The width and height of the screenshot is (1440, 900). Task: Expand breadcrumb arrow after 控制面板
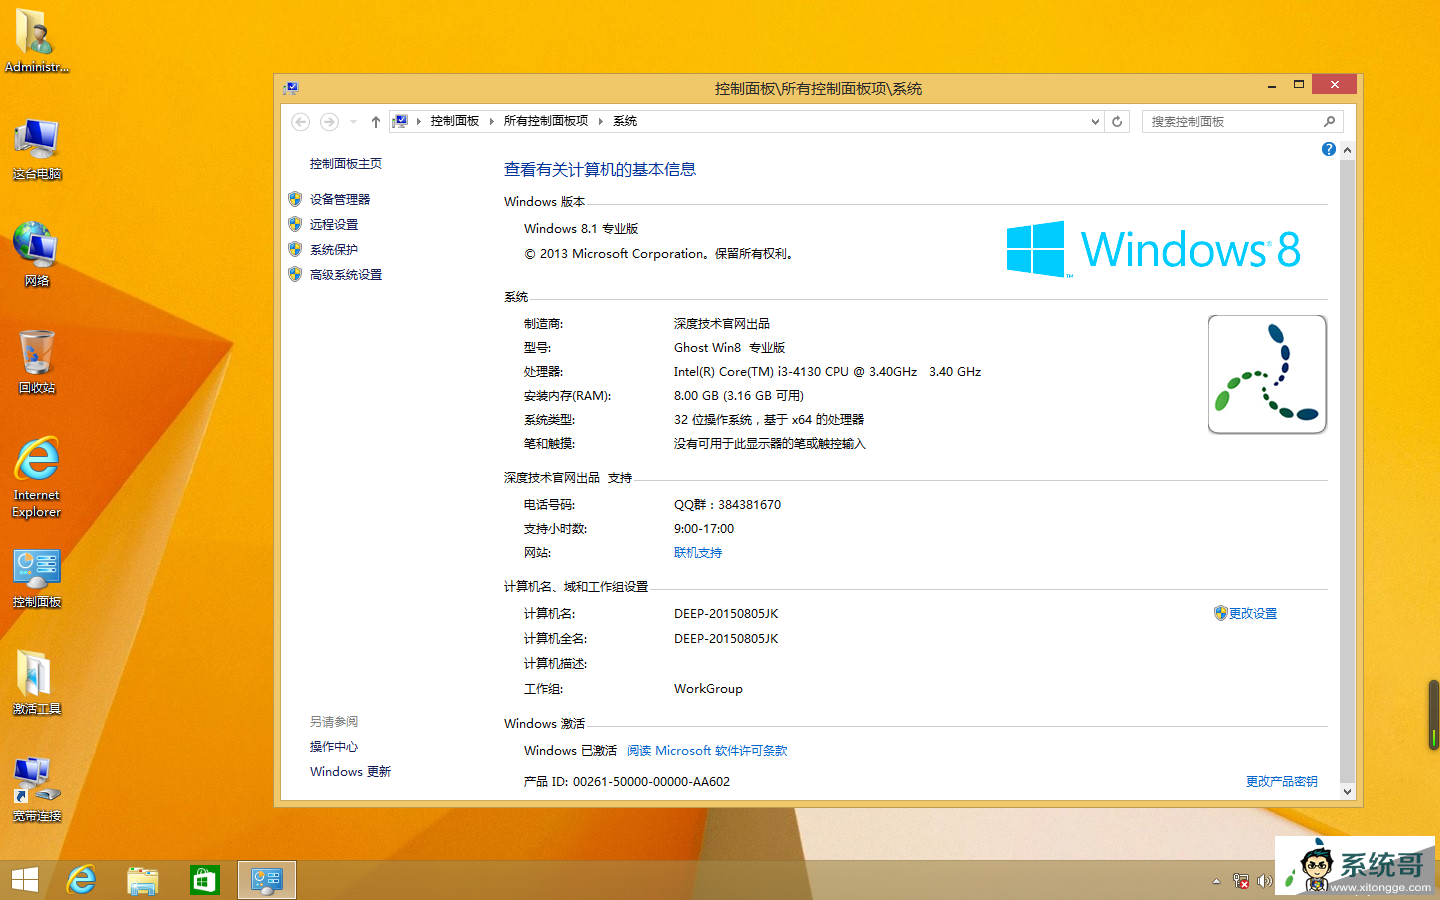tap(491, 121)
